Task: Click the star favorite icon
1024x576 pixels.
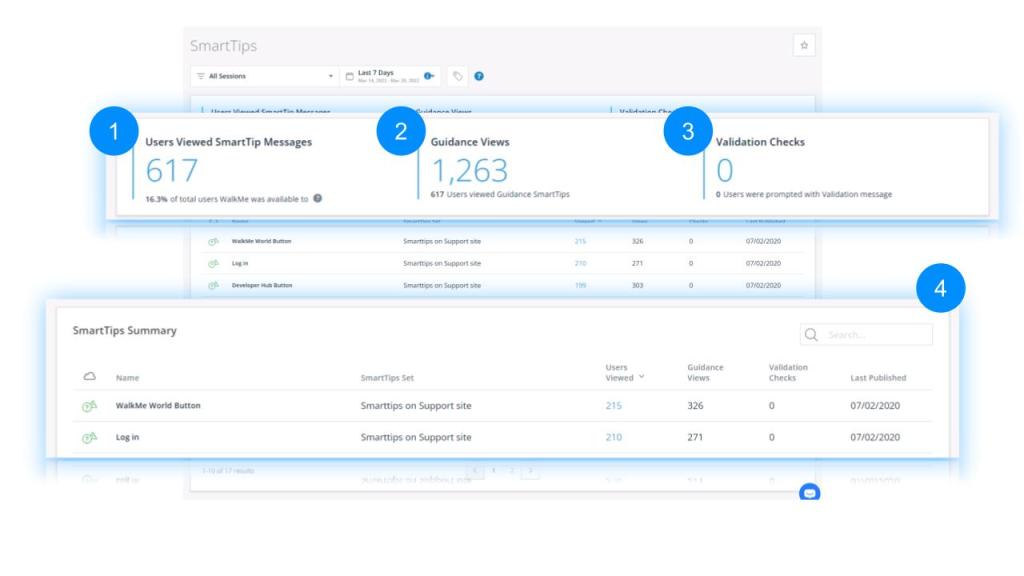Action: click(x=804, y=45)
